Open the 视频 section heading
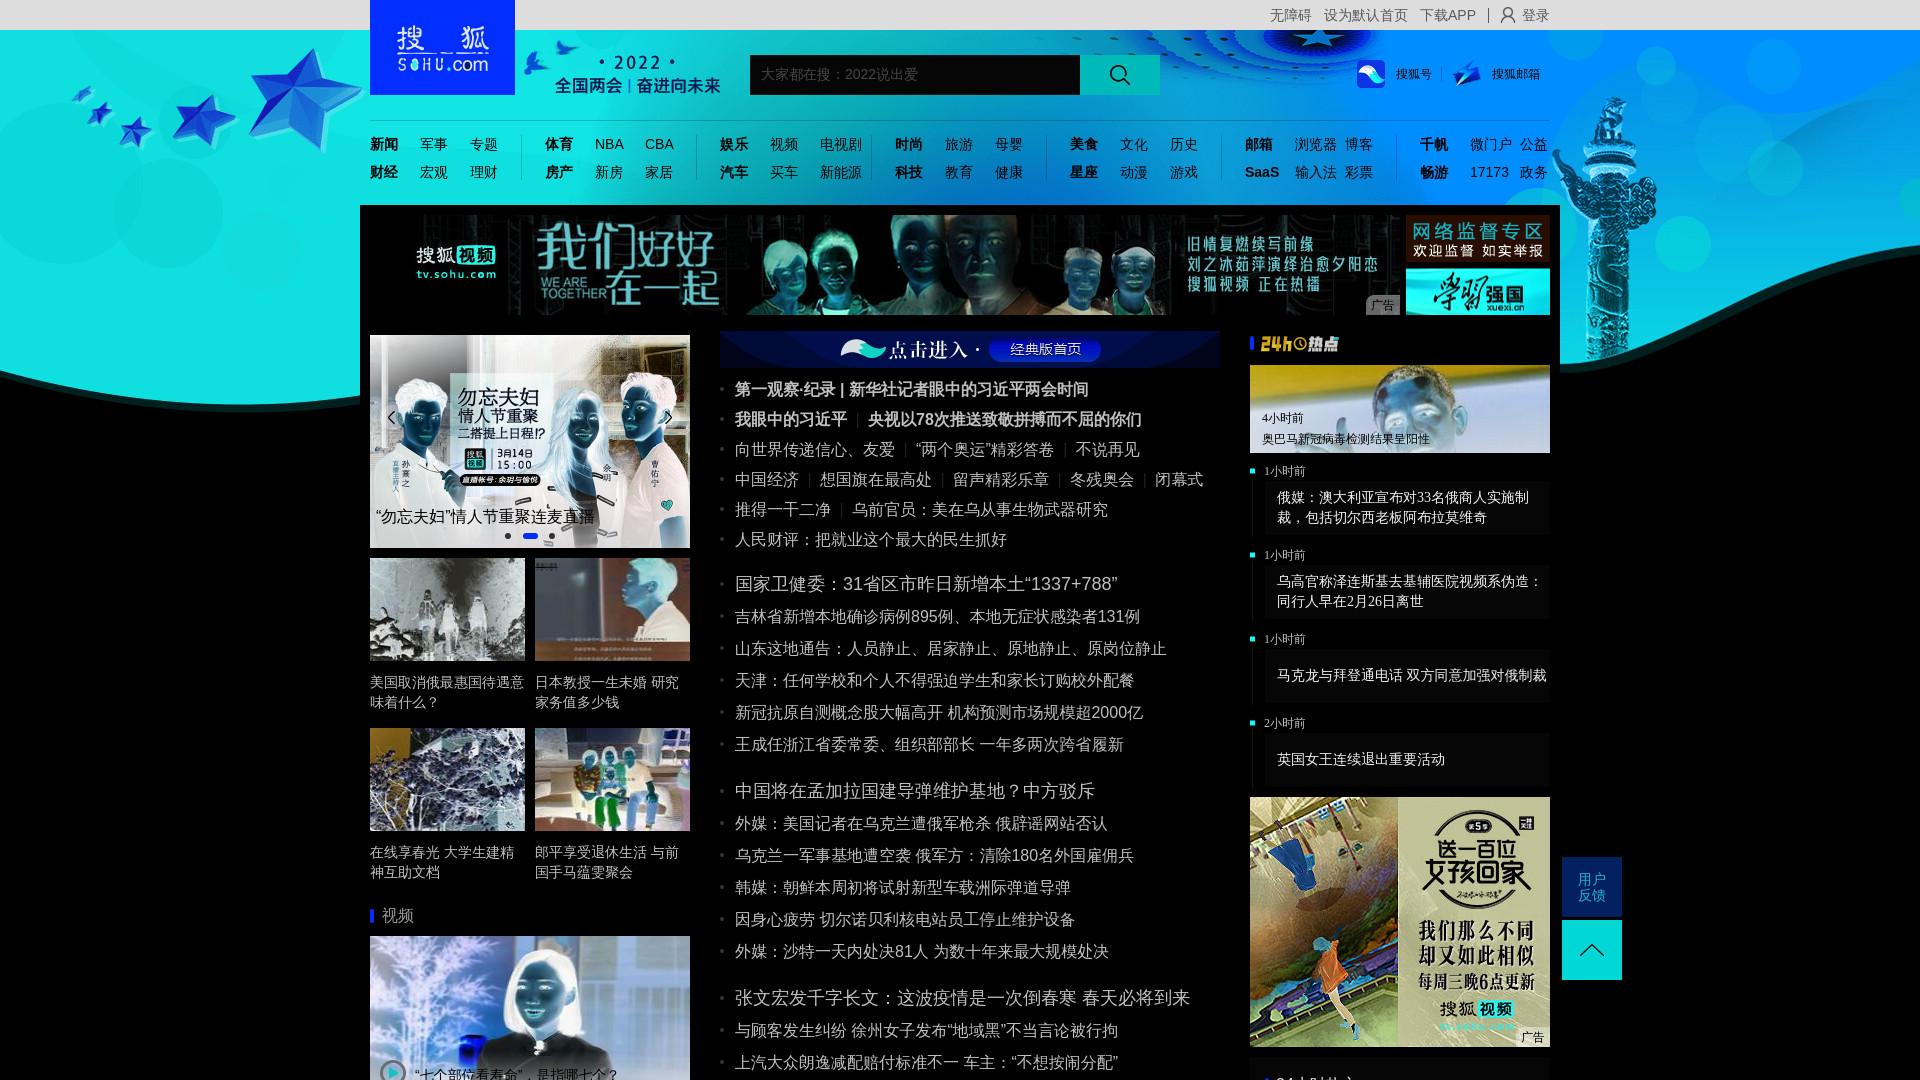1920x1080 pixels. coord(397,916)
